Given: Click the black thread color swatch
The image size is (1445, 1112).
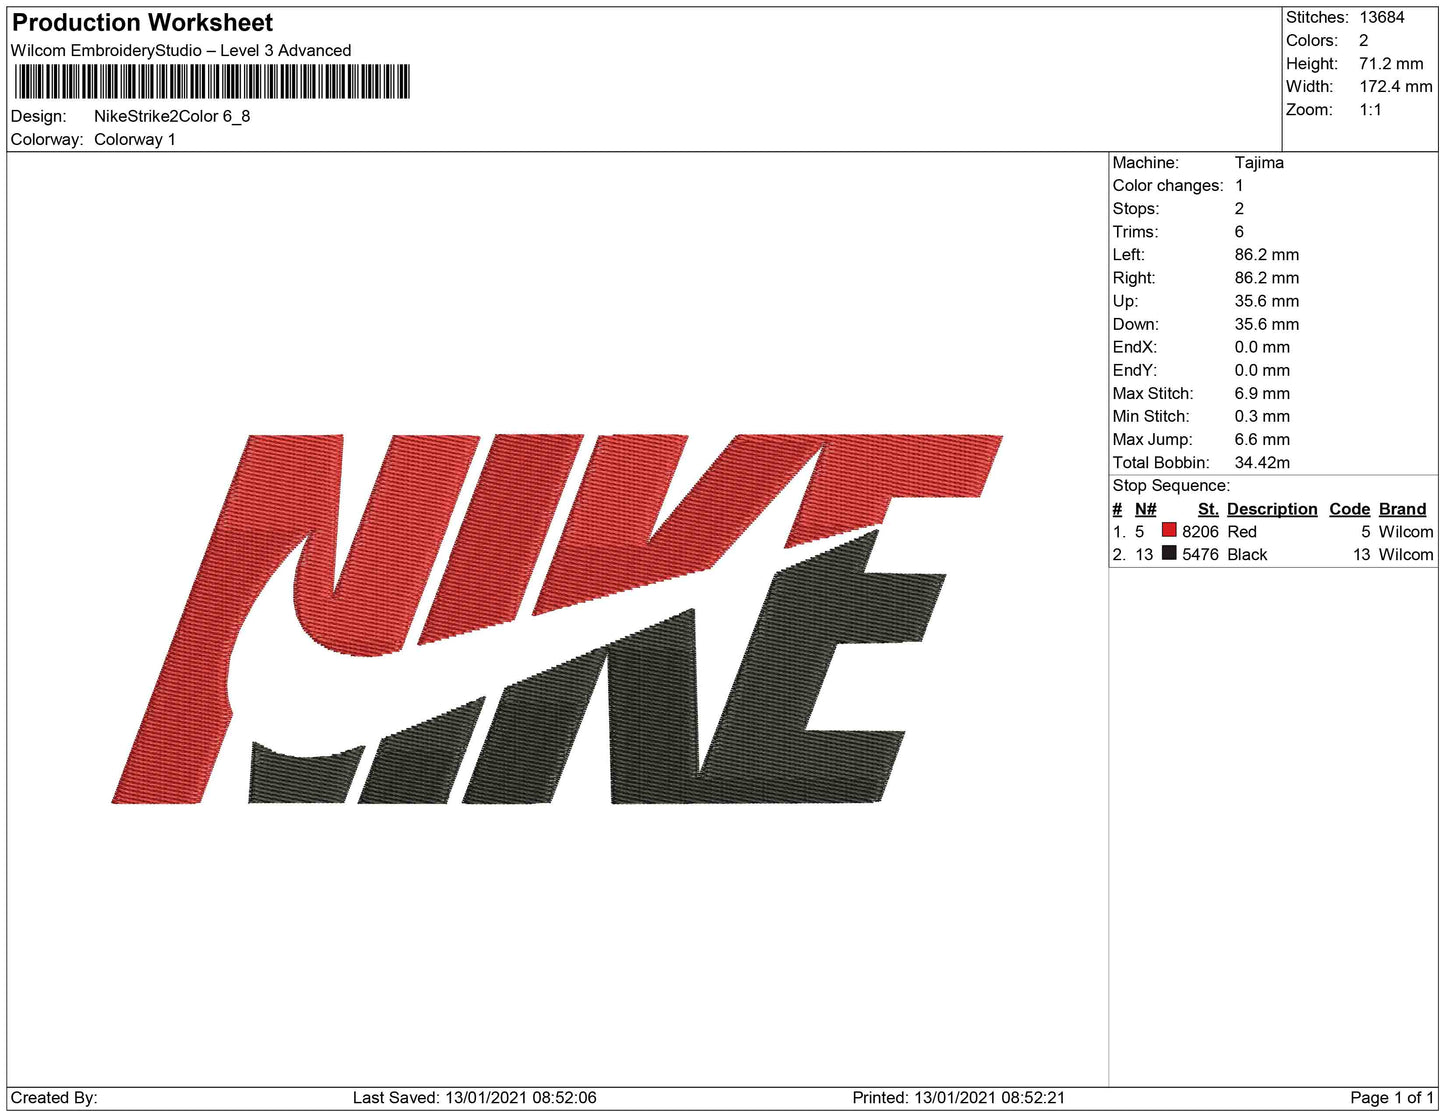Looking at the screenshot, I should (1168, 554).
